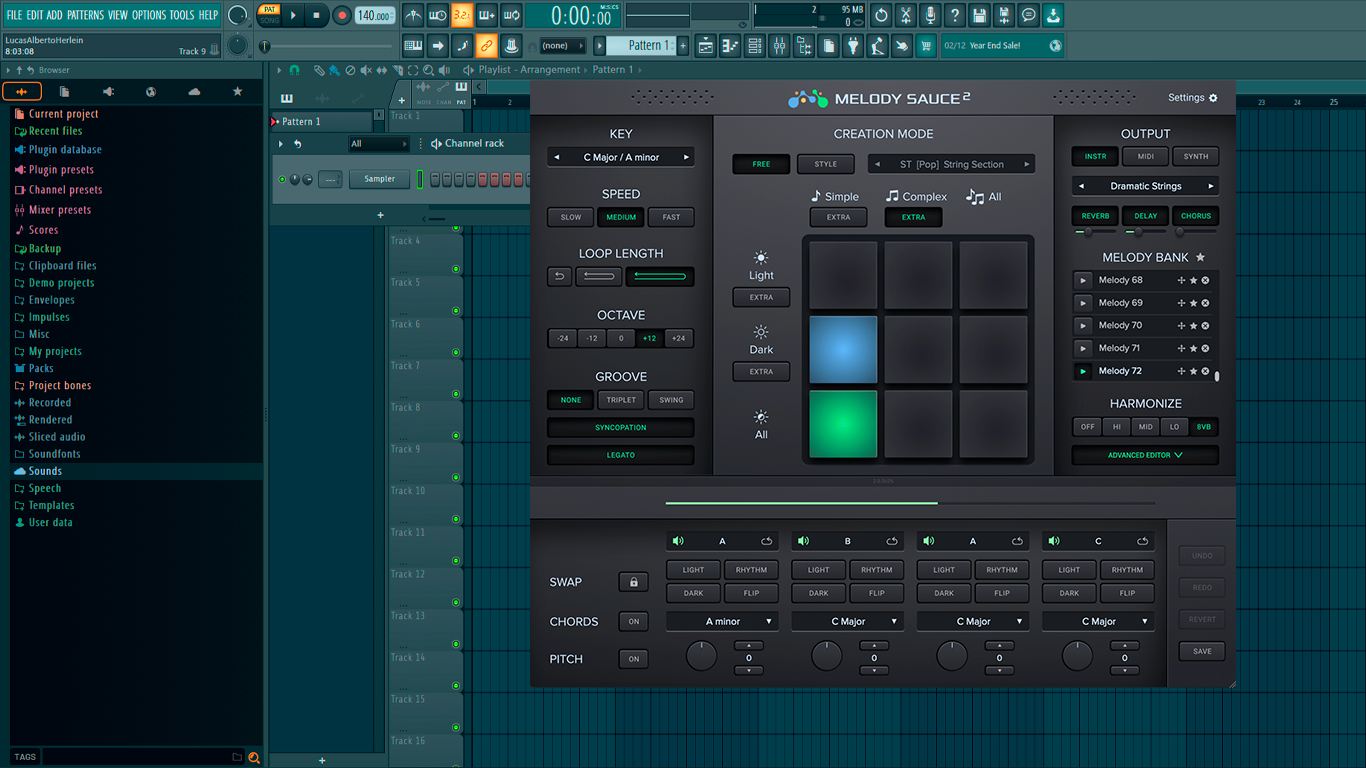The width and height of the screenshot is (1366, 768).
Task: Click the SAVE button in Melody Sauce
Action: click(x=1202, y=651)
